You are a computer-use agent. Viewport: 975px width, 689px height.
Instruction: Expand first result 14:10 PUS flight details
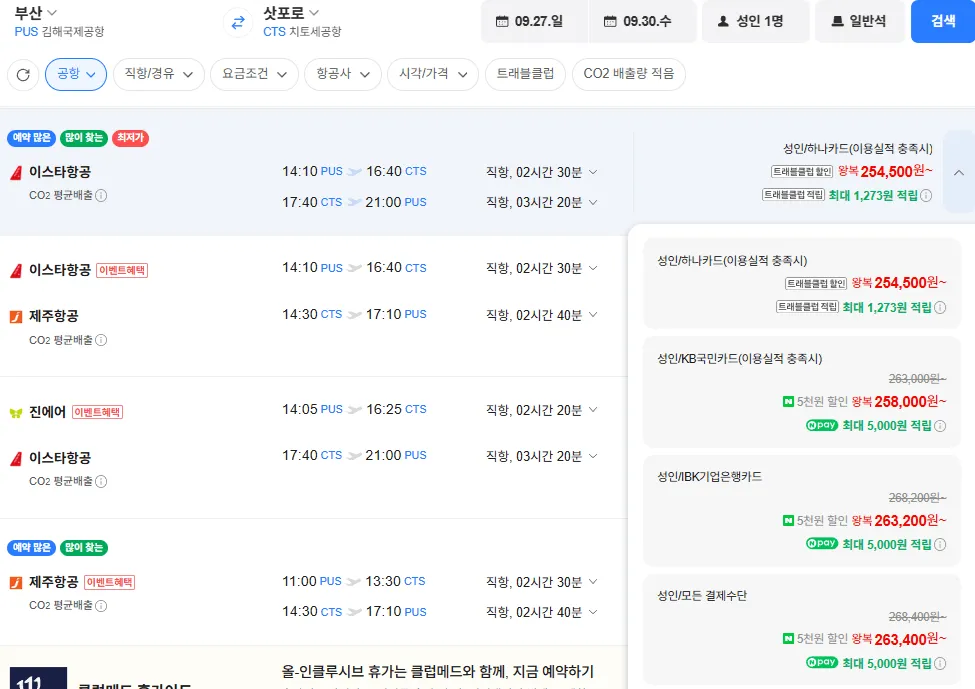(593, 172)
